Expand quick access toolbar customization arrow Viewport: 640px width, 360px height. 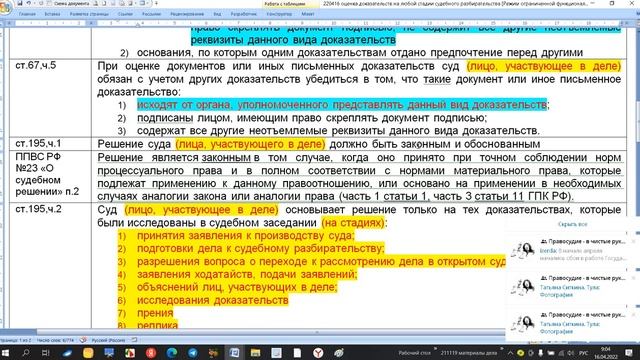coord(156,3)
